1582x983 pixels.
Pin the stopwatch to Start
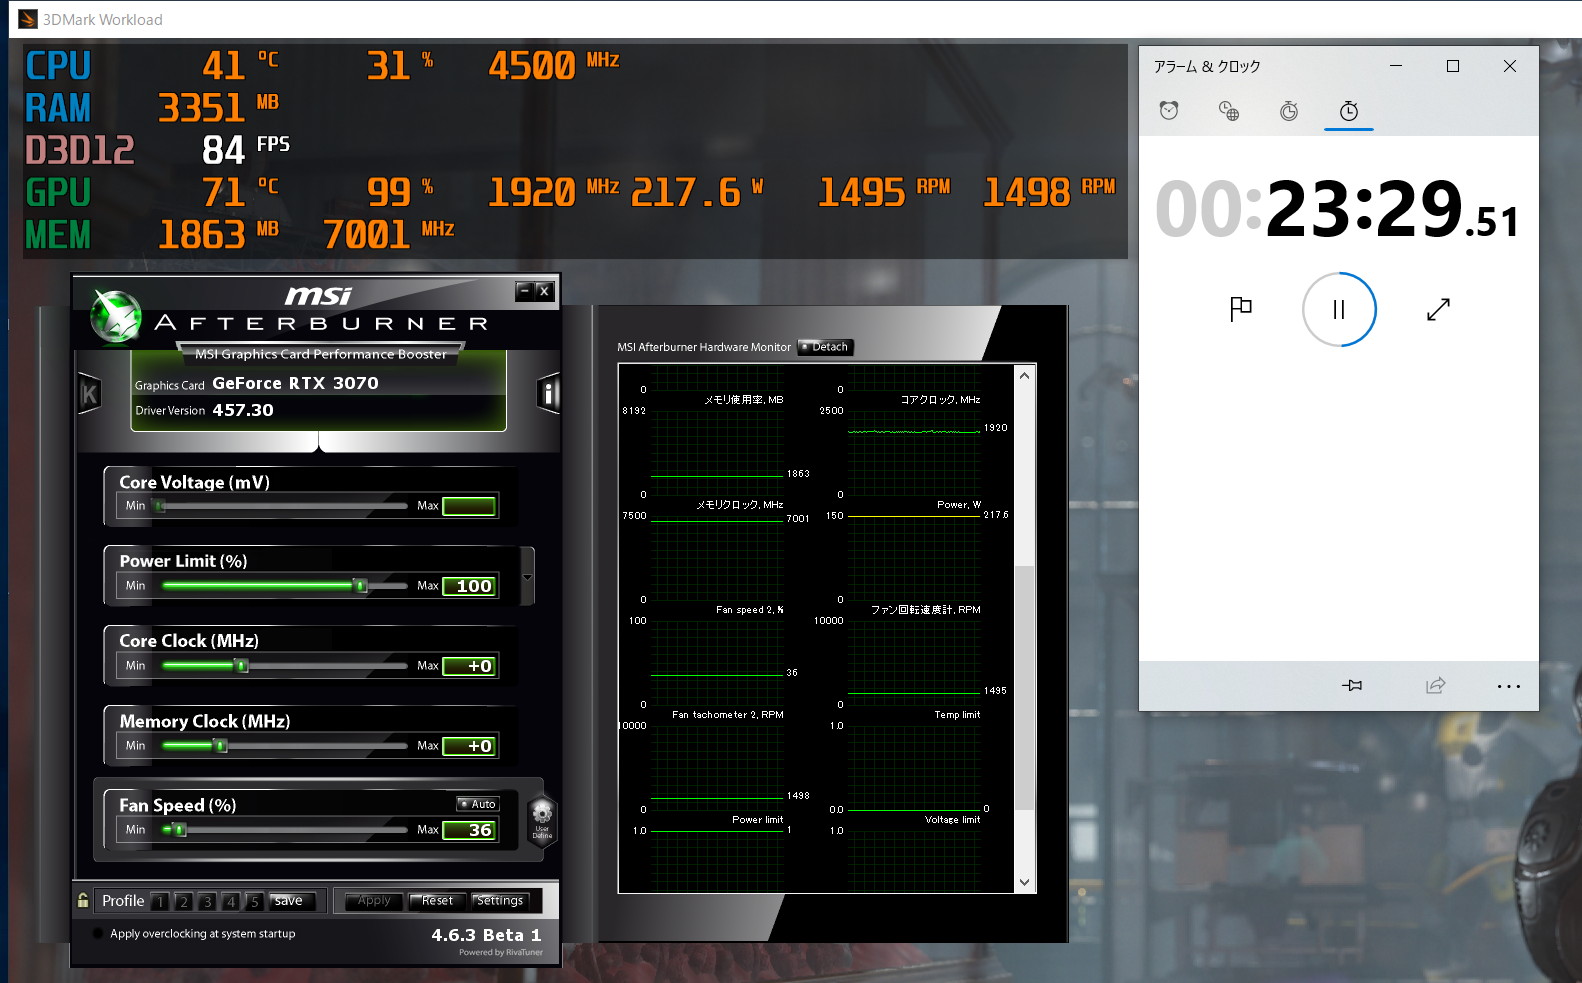click(1352, 686)
